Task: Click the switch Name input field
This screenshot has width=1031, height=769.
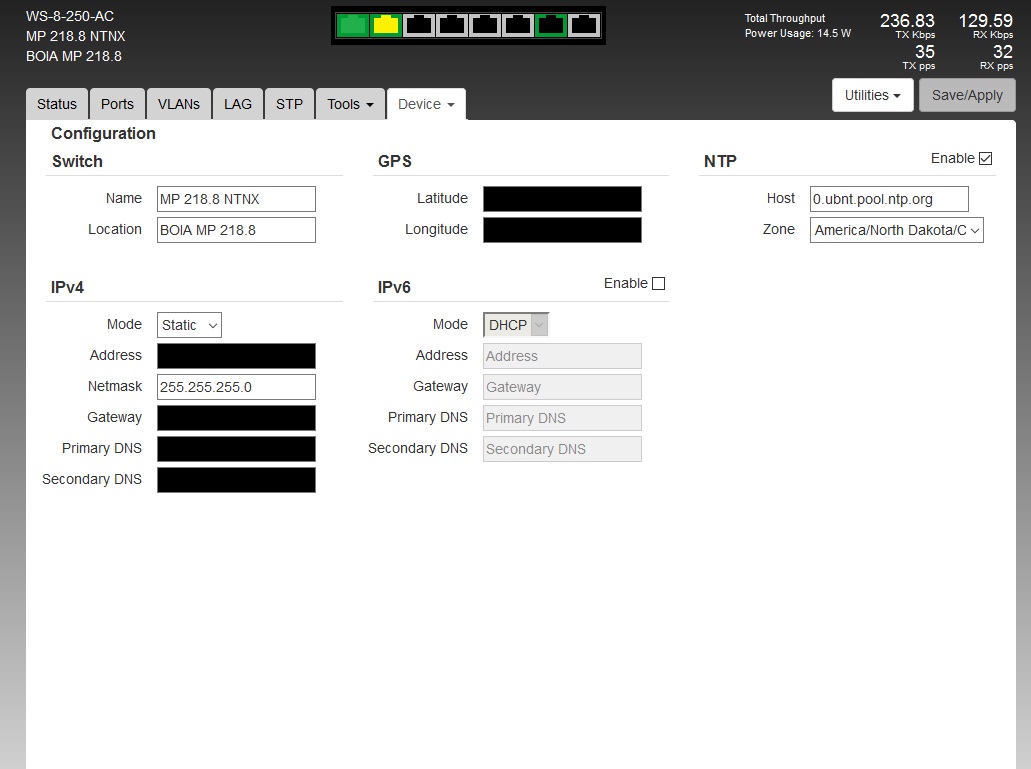Action: tap(236, 199)
